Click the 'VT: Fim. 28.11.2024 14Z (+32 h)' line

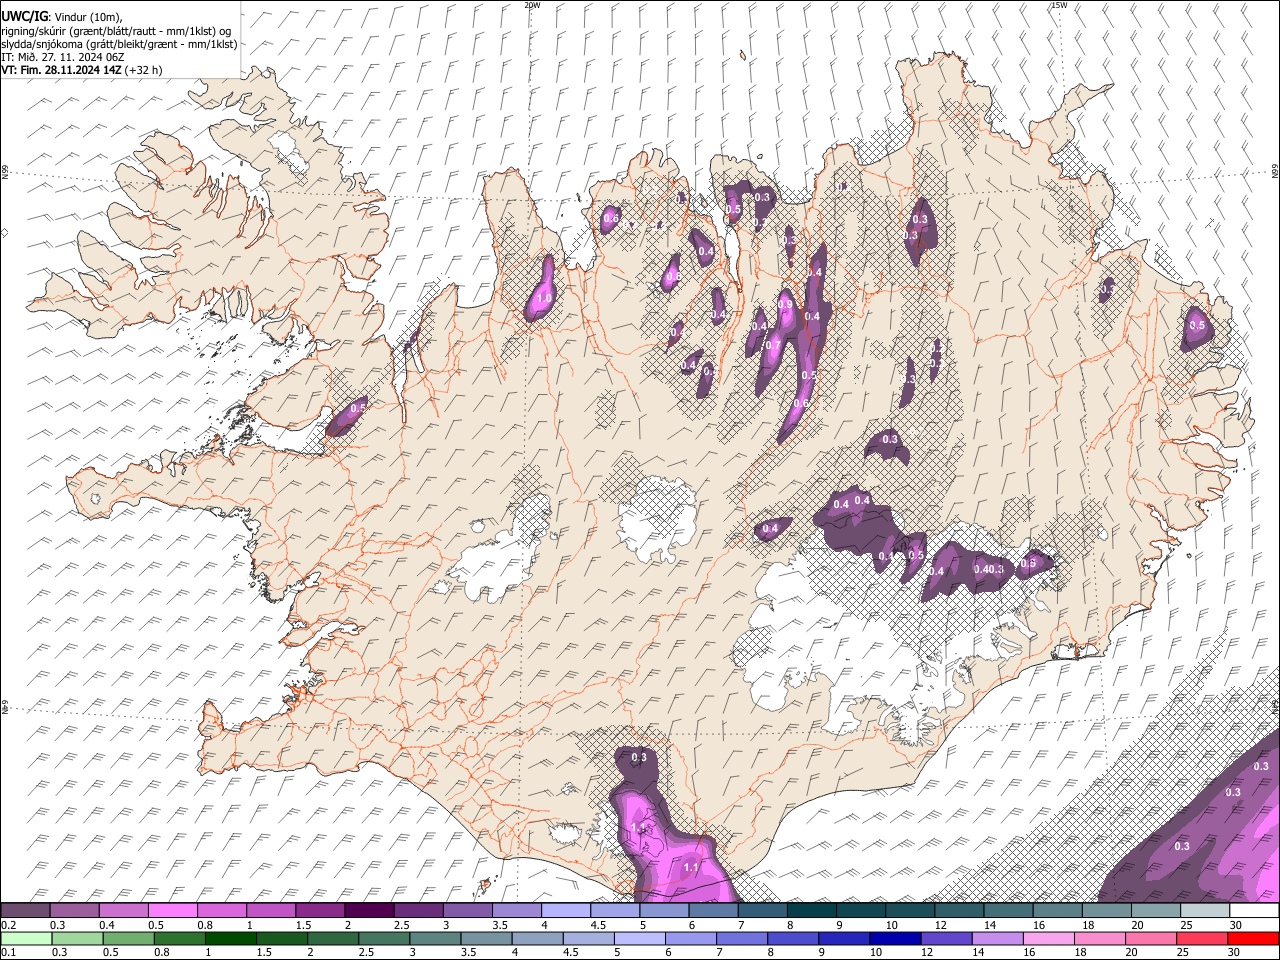[x=82, y=70]
